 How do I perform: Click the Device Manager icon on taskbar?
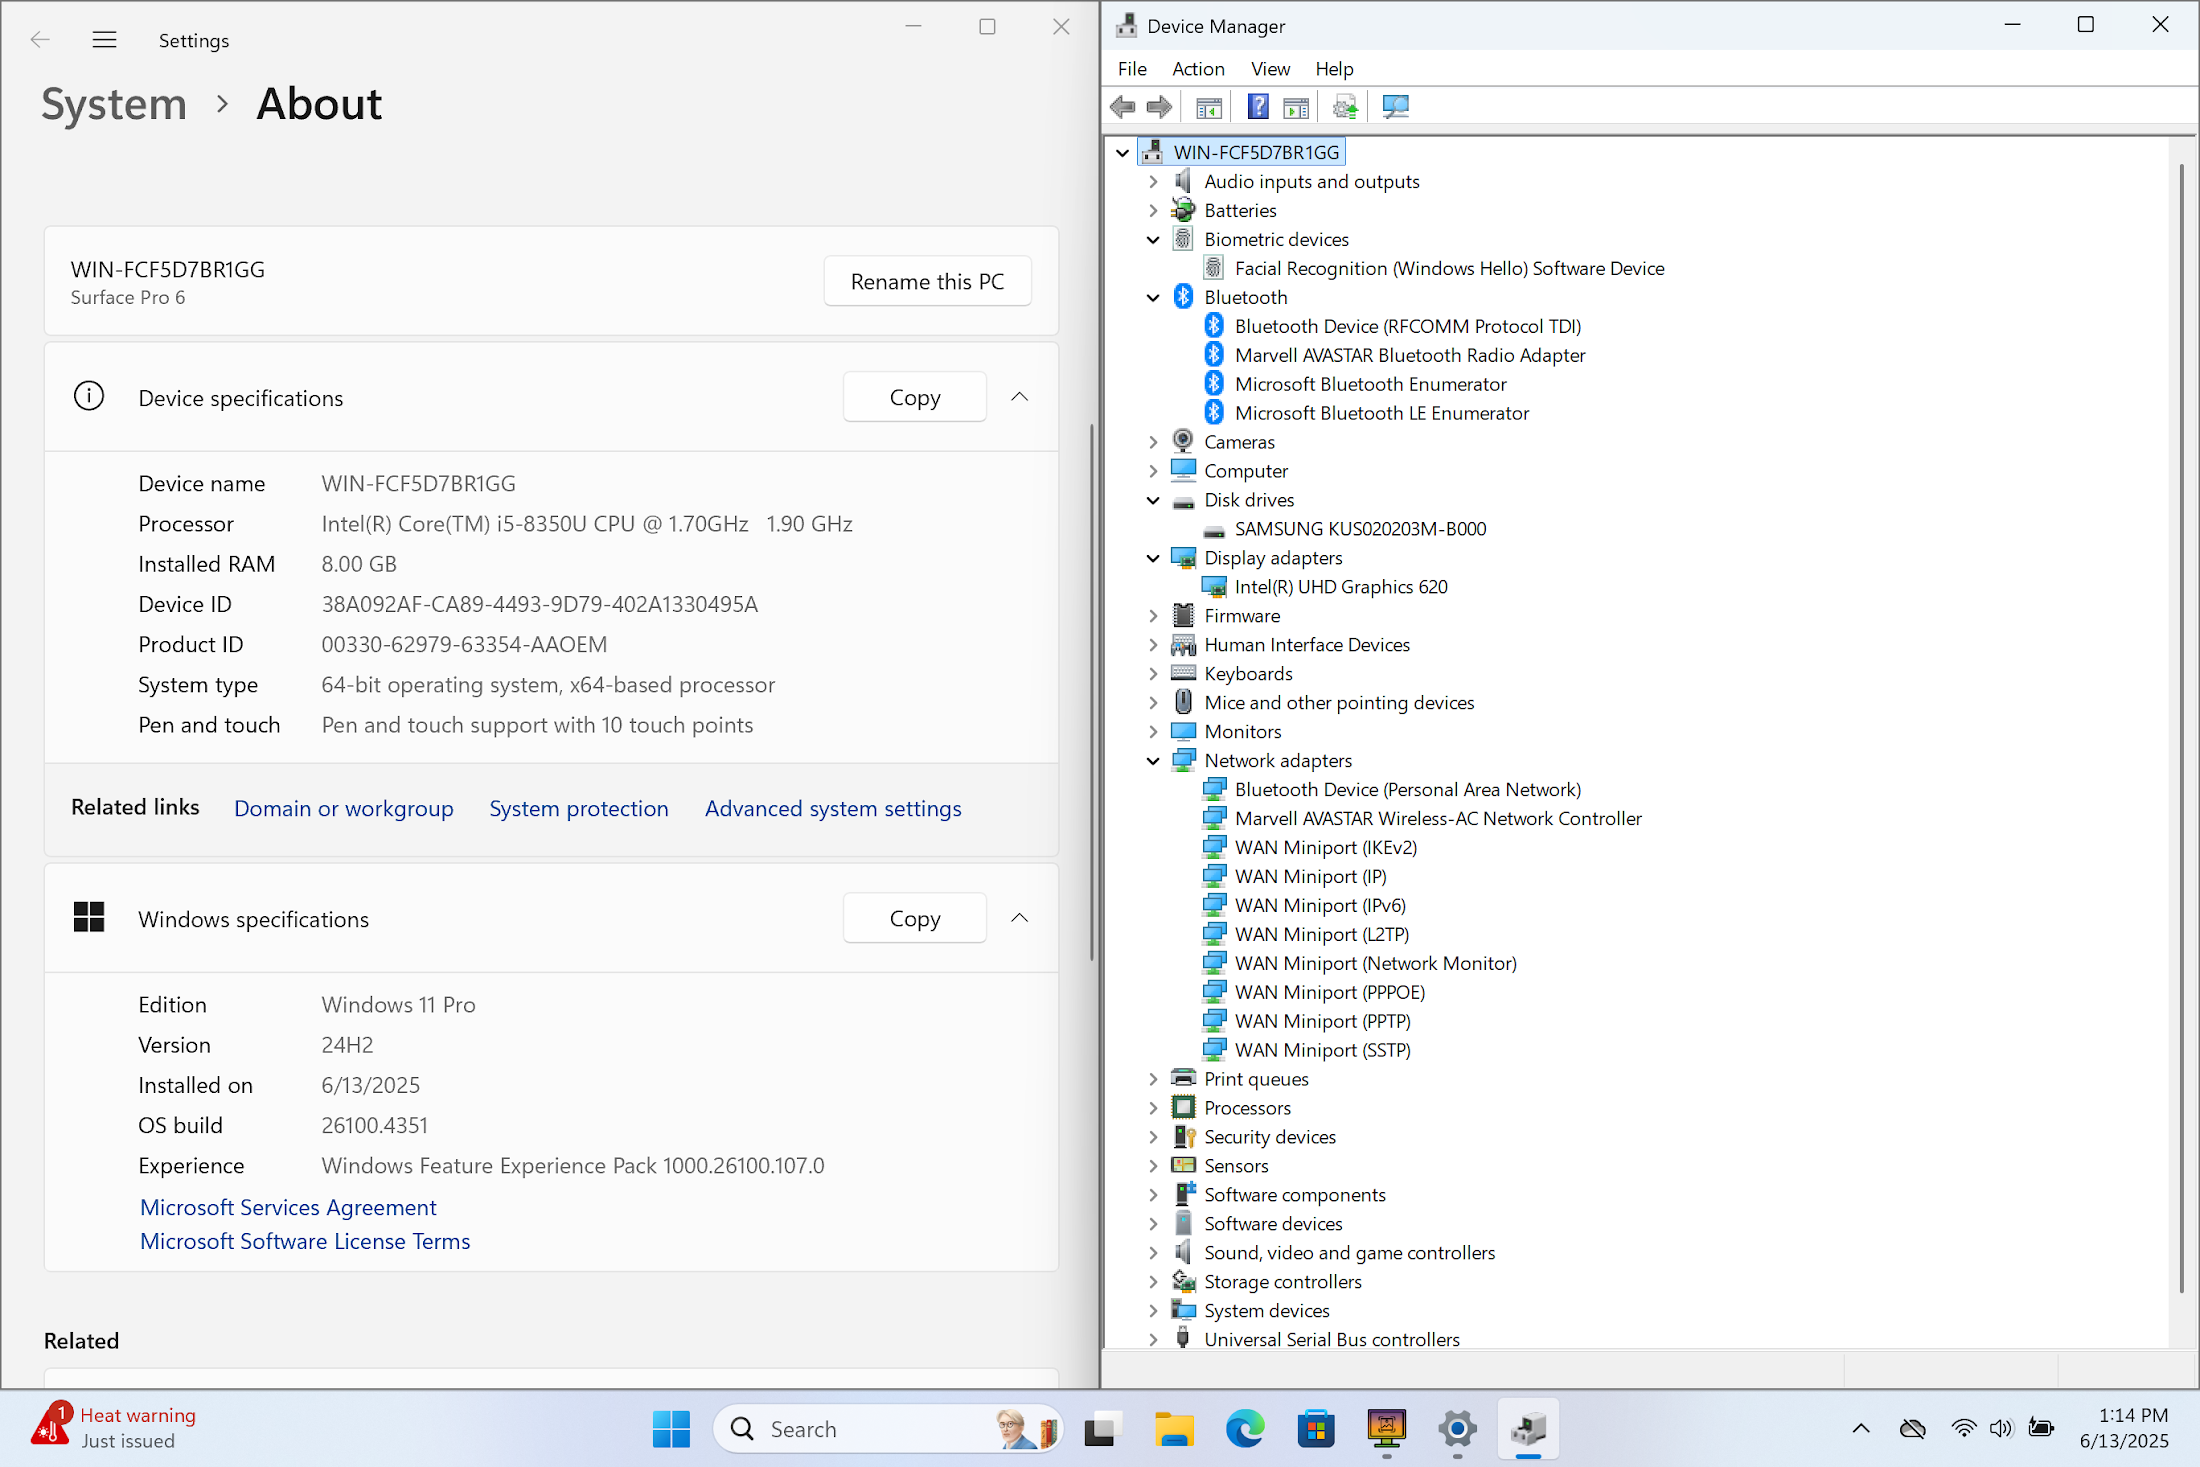point(1528,1429)
